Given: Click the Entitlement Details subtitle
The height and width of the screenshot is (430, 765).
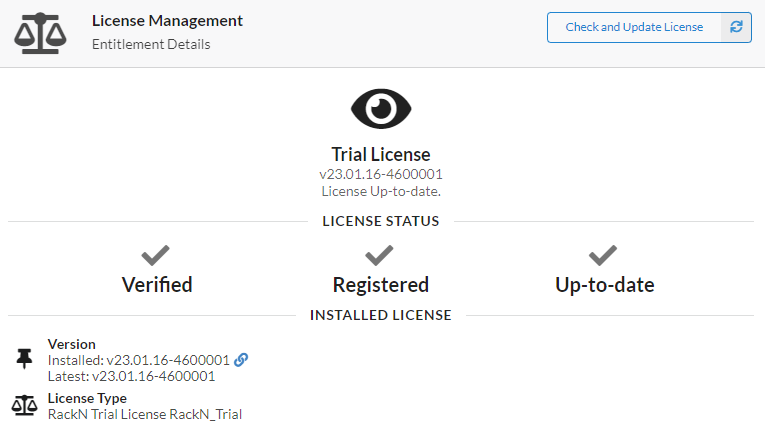Looking at the screenshot, I should point(151,44).
